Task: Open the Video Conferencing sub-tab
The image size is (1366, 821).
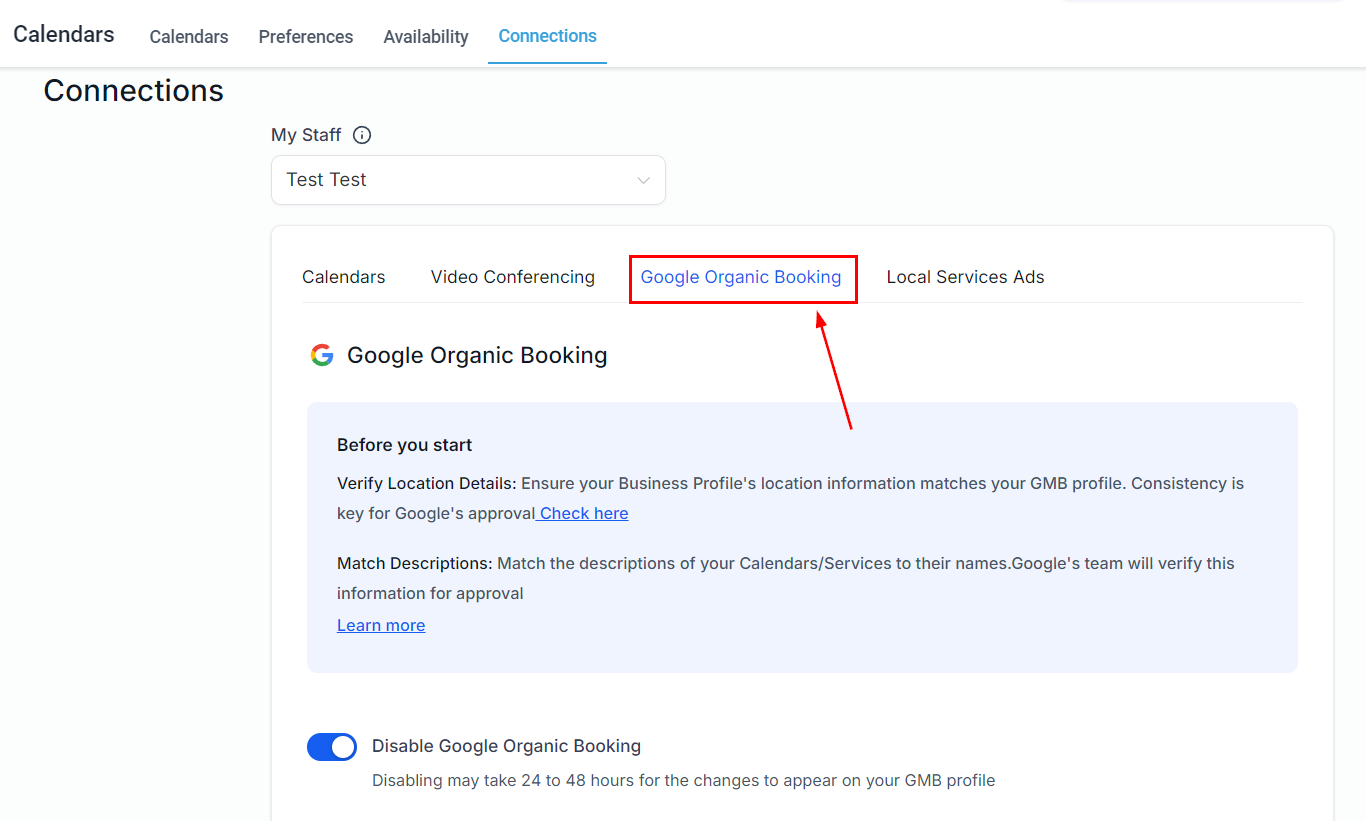Action: 513,277
